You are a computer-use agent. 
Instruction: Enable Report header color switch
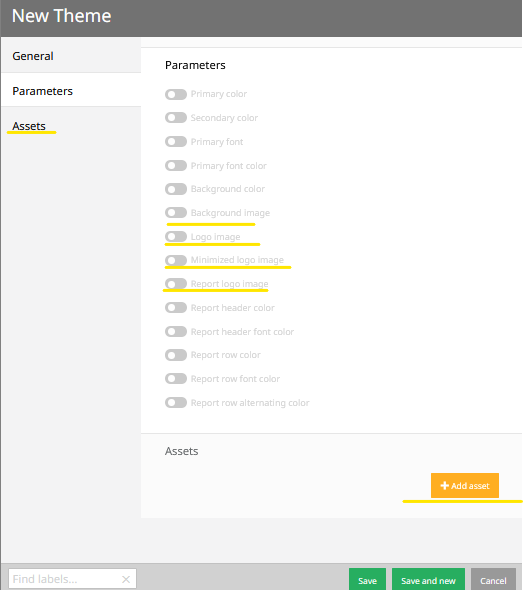(x=176, y=308)
